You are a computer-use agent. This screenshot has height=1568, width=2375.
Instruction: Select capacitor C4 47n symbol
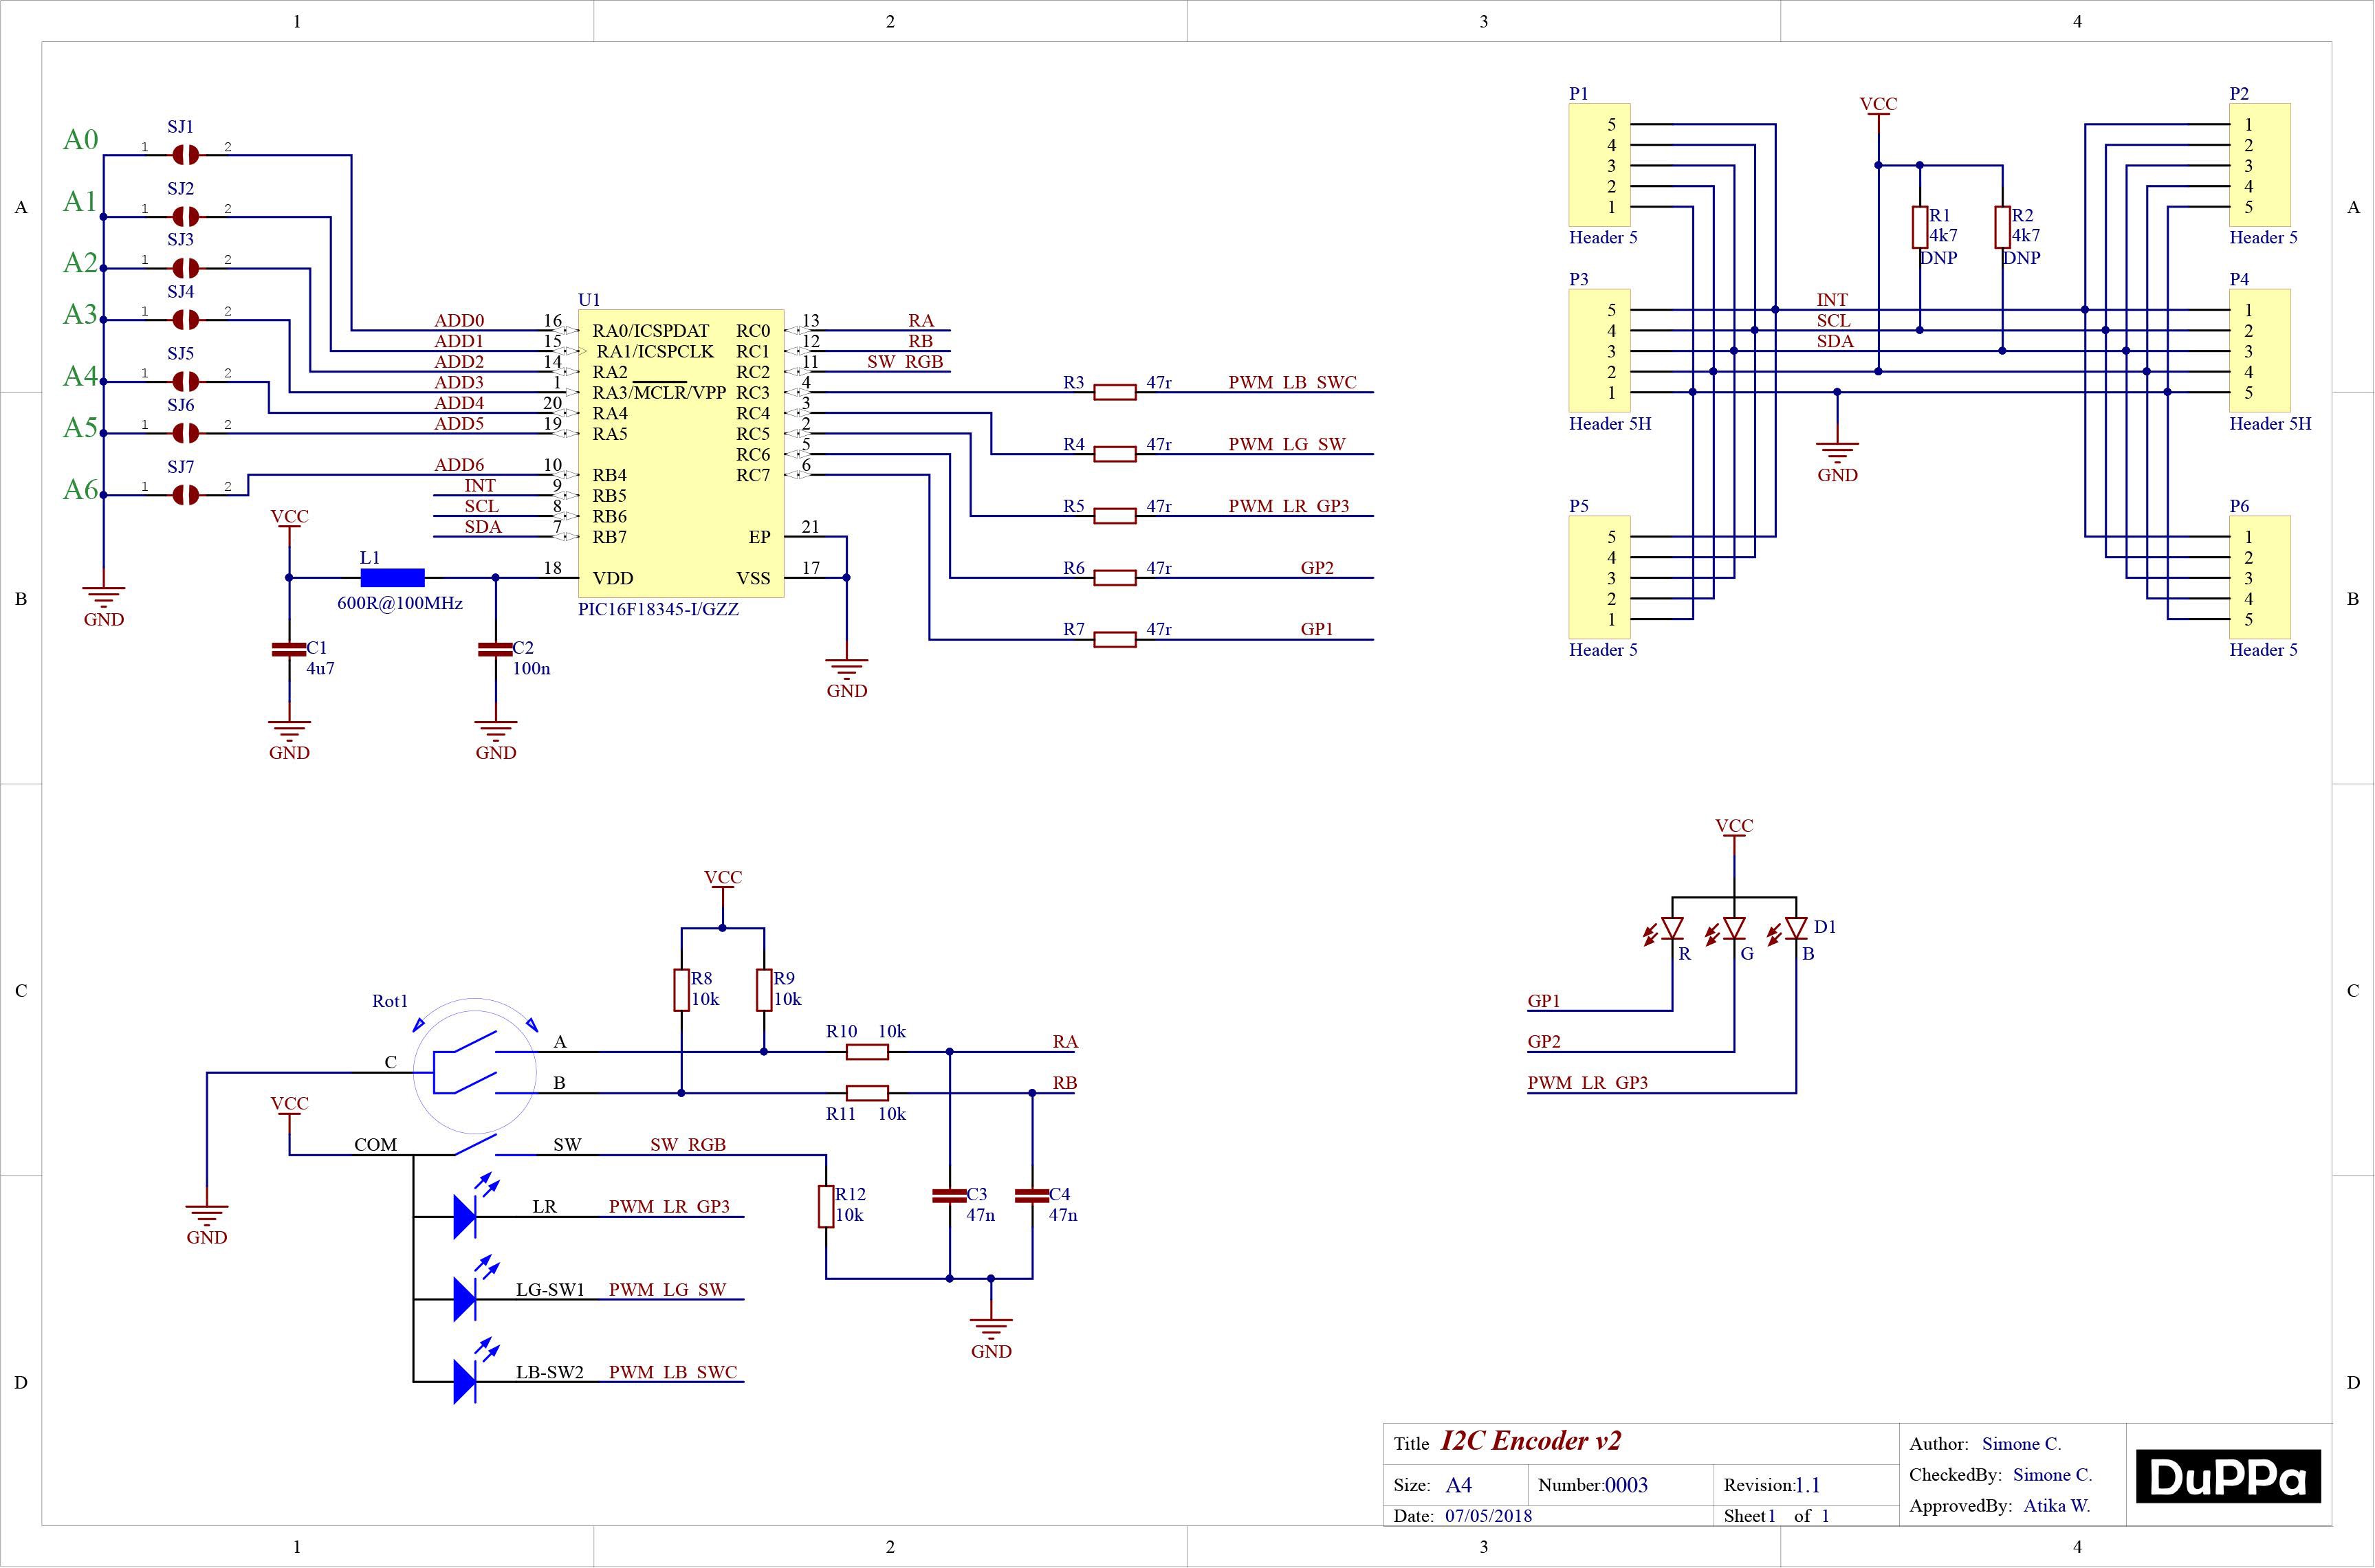[1032, 1196]
